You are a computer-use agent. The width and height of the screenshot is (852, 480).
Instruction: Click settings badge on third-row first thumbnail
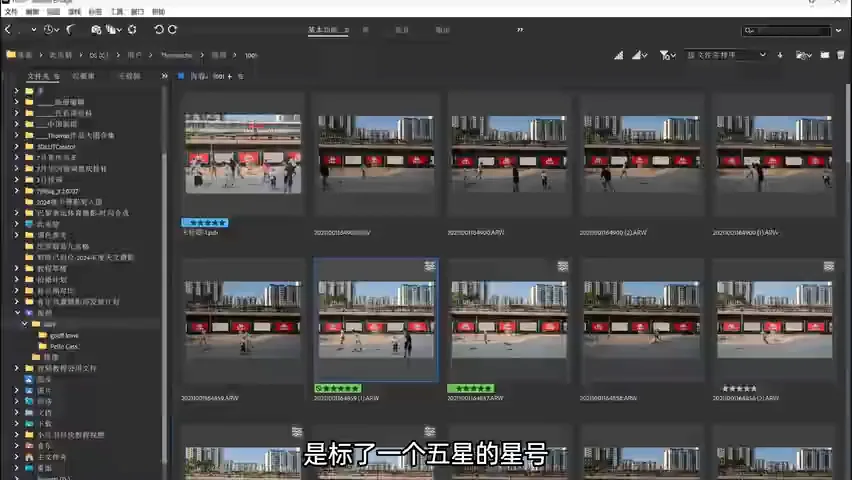(x=297, y=432)
